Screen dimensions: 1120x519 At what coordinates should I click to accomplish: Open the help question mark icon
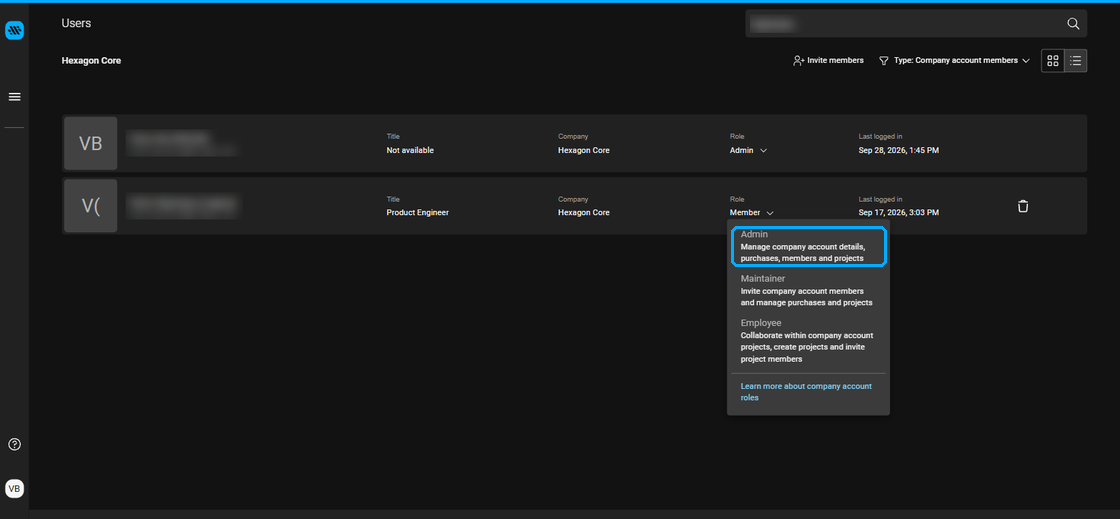pyautogui.click(x=14, y=444)
